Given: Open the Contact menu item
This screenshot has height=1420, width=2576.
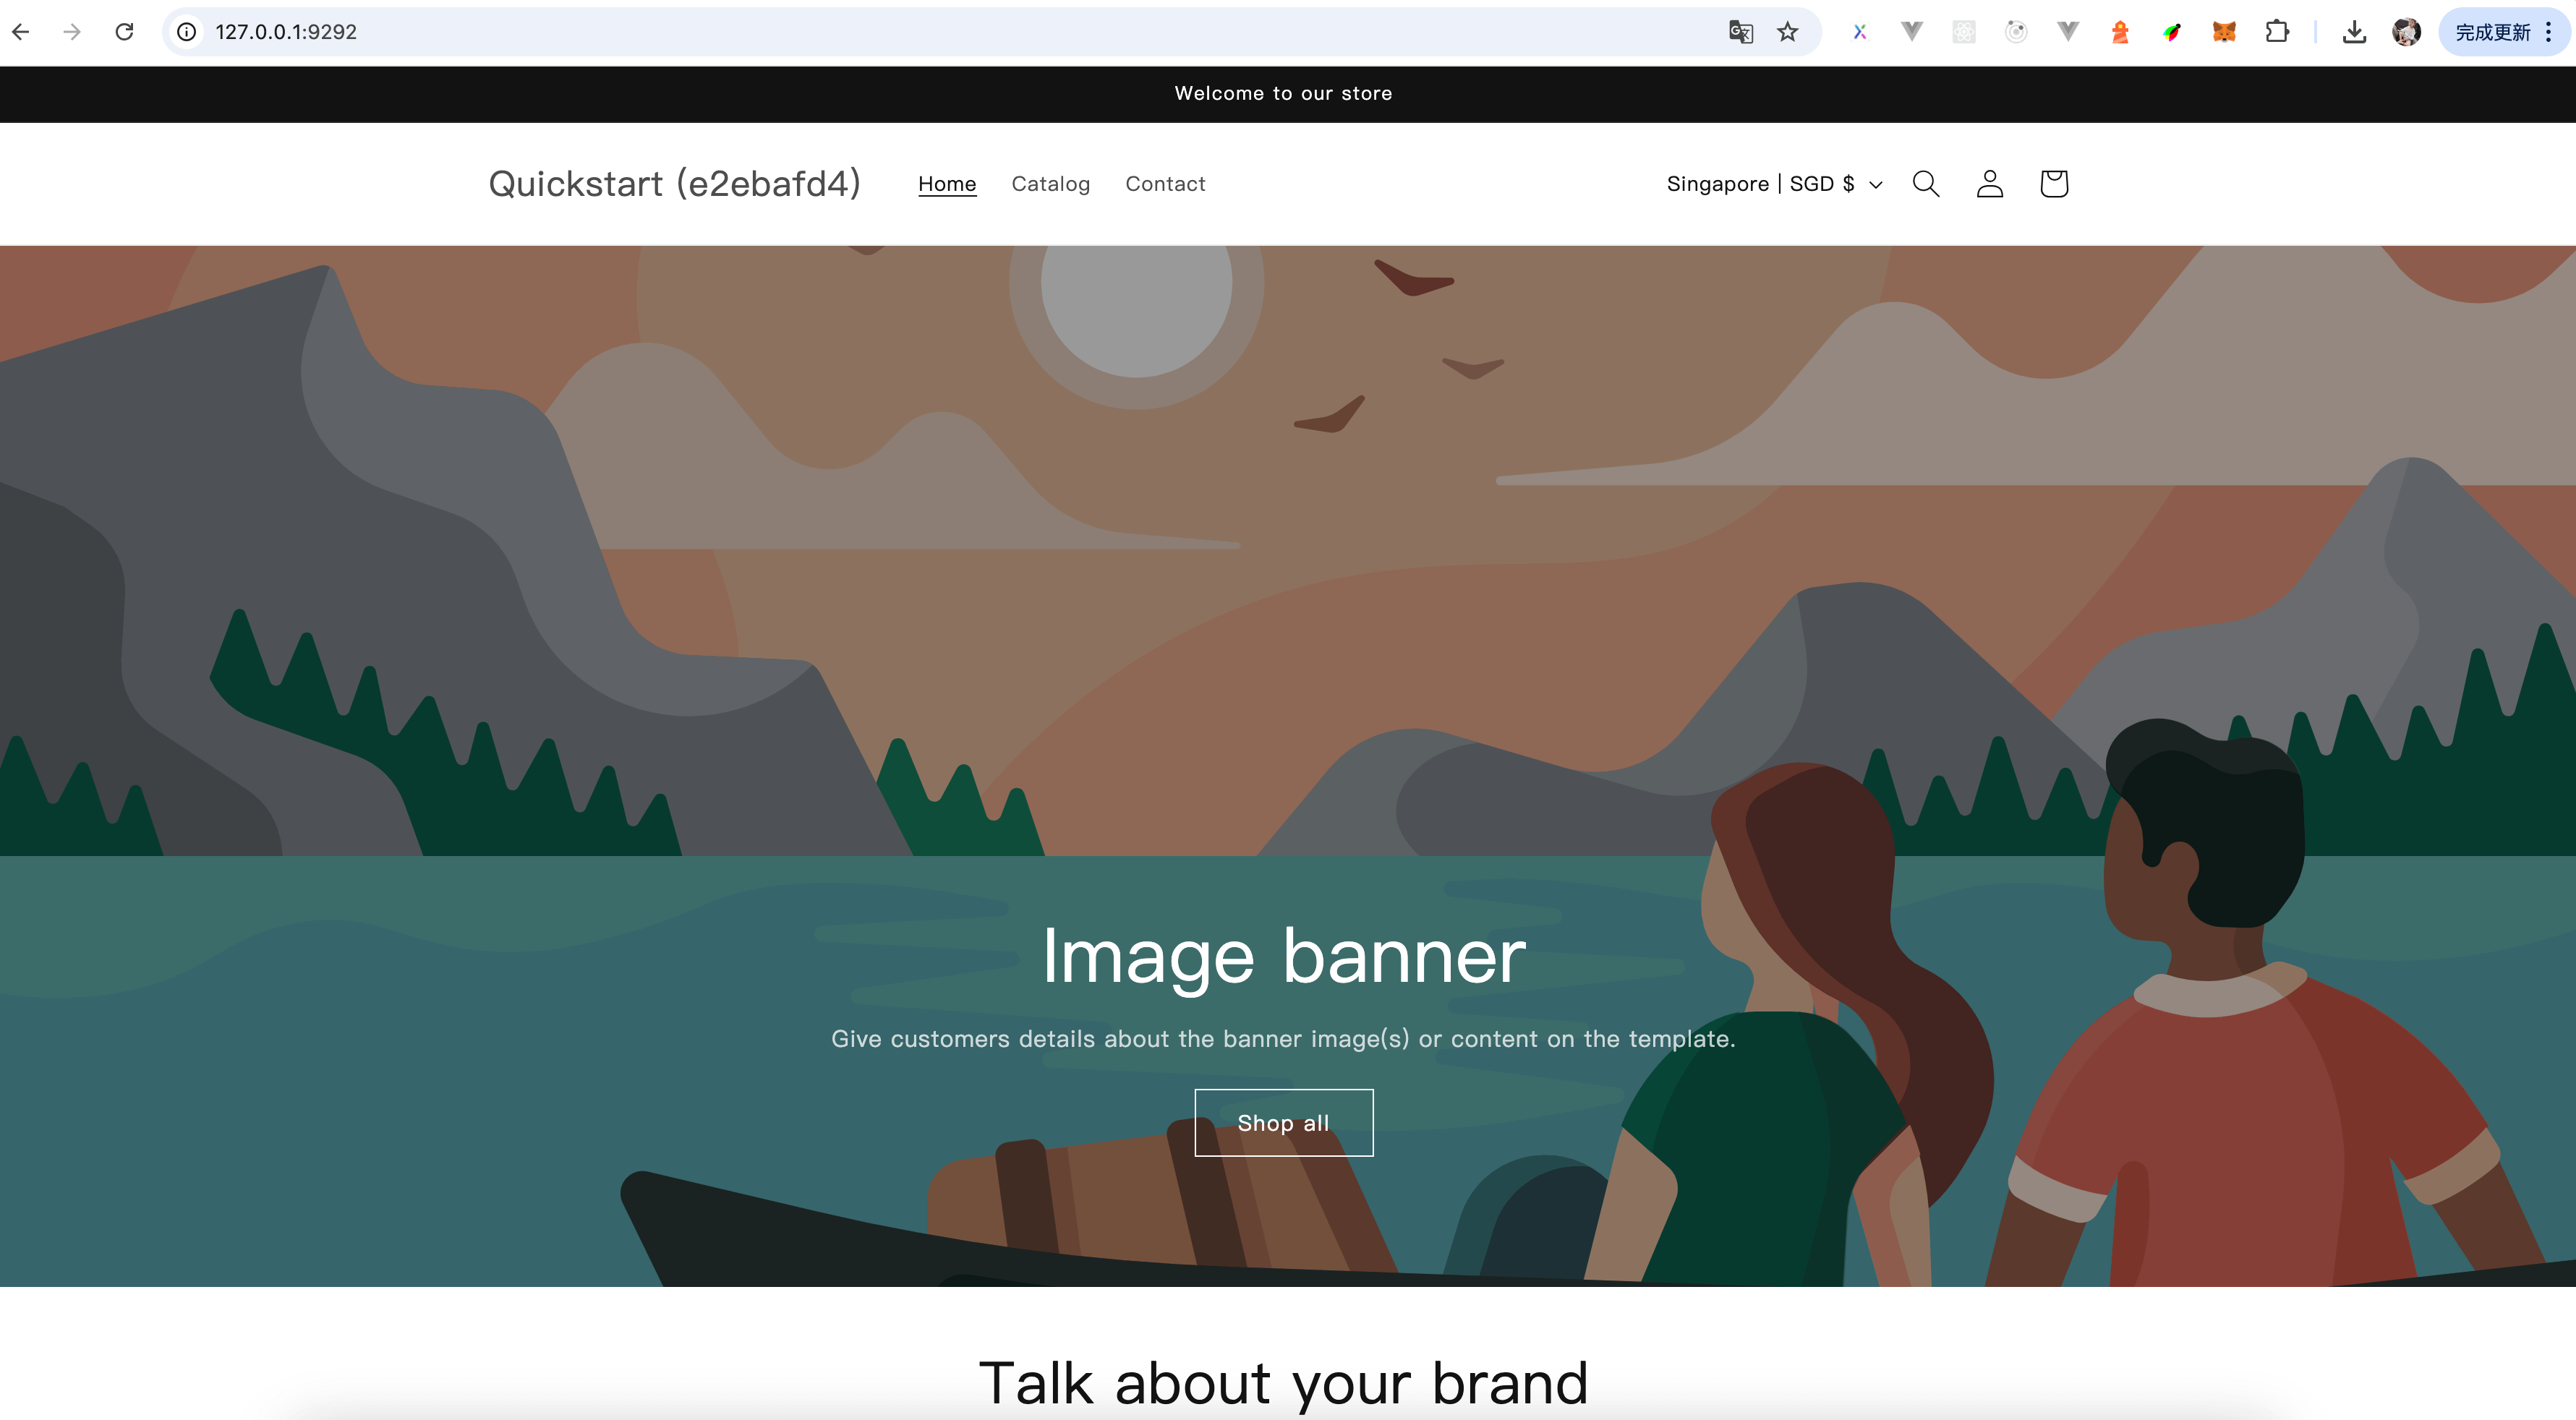Looking at the screenshot, I should coord(1165,184).
